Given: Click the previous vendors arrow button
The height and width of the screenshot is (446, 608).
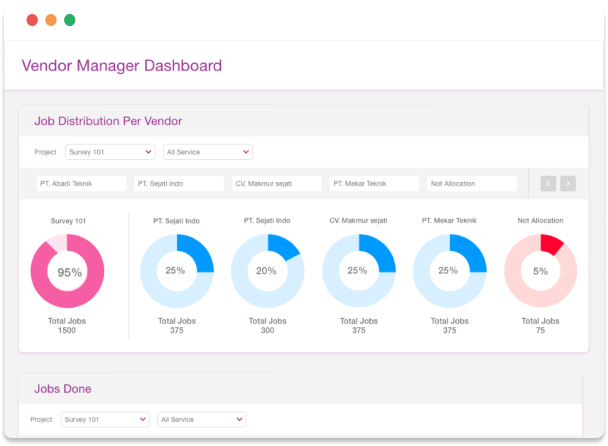Looking at the screenshot, I should [x=548, y=183].
